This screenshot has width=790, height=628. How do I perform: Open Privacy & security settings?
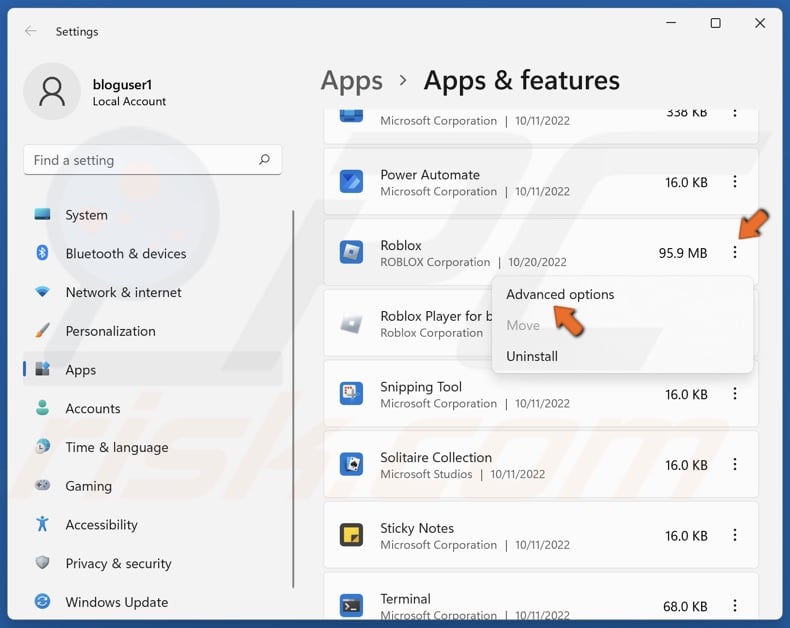tap(152, 563)
